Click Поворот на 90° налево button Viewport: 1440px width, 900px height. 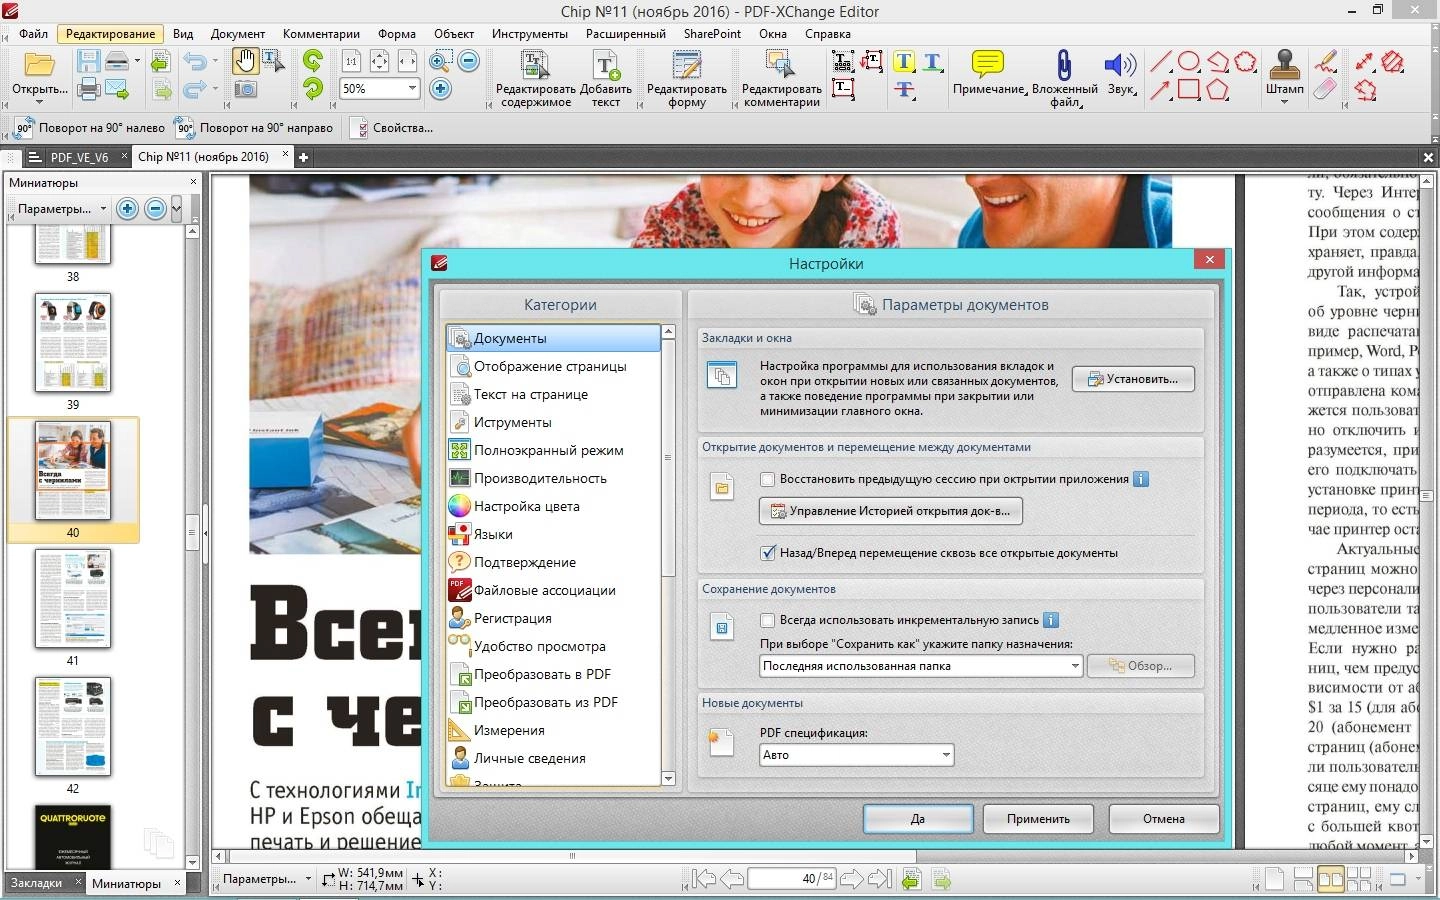pyautogui.click(x=90, y=128)
